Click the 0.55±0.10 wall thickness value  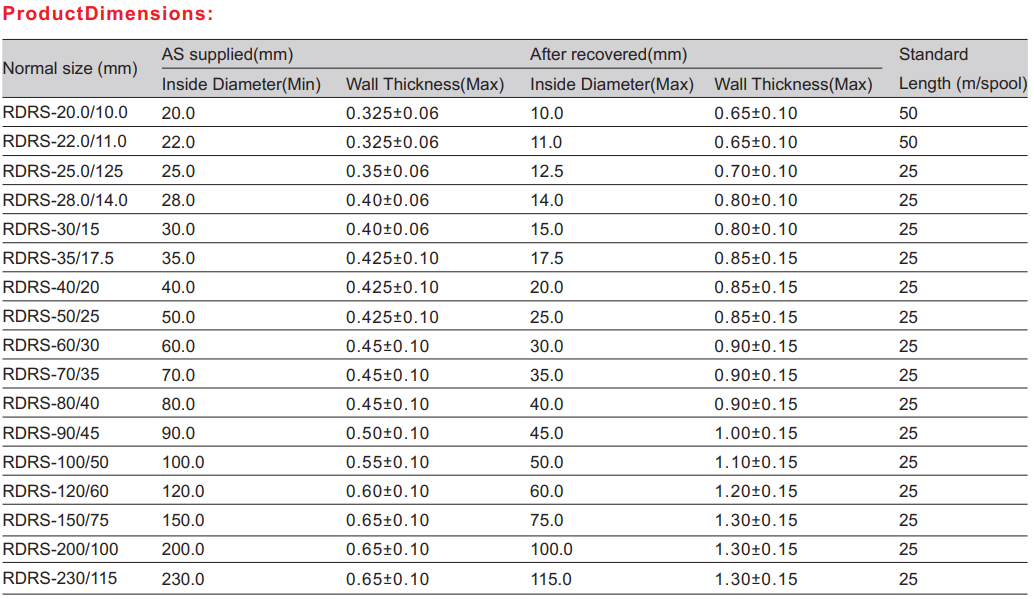click(x=387, y=462)
